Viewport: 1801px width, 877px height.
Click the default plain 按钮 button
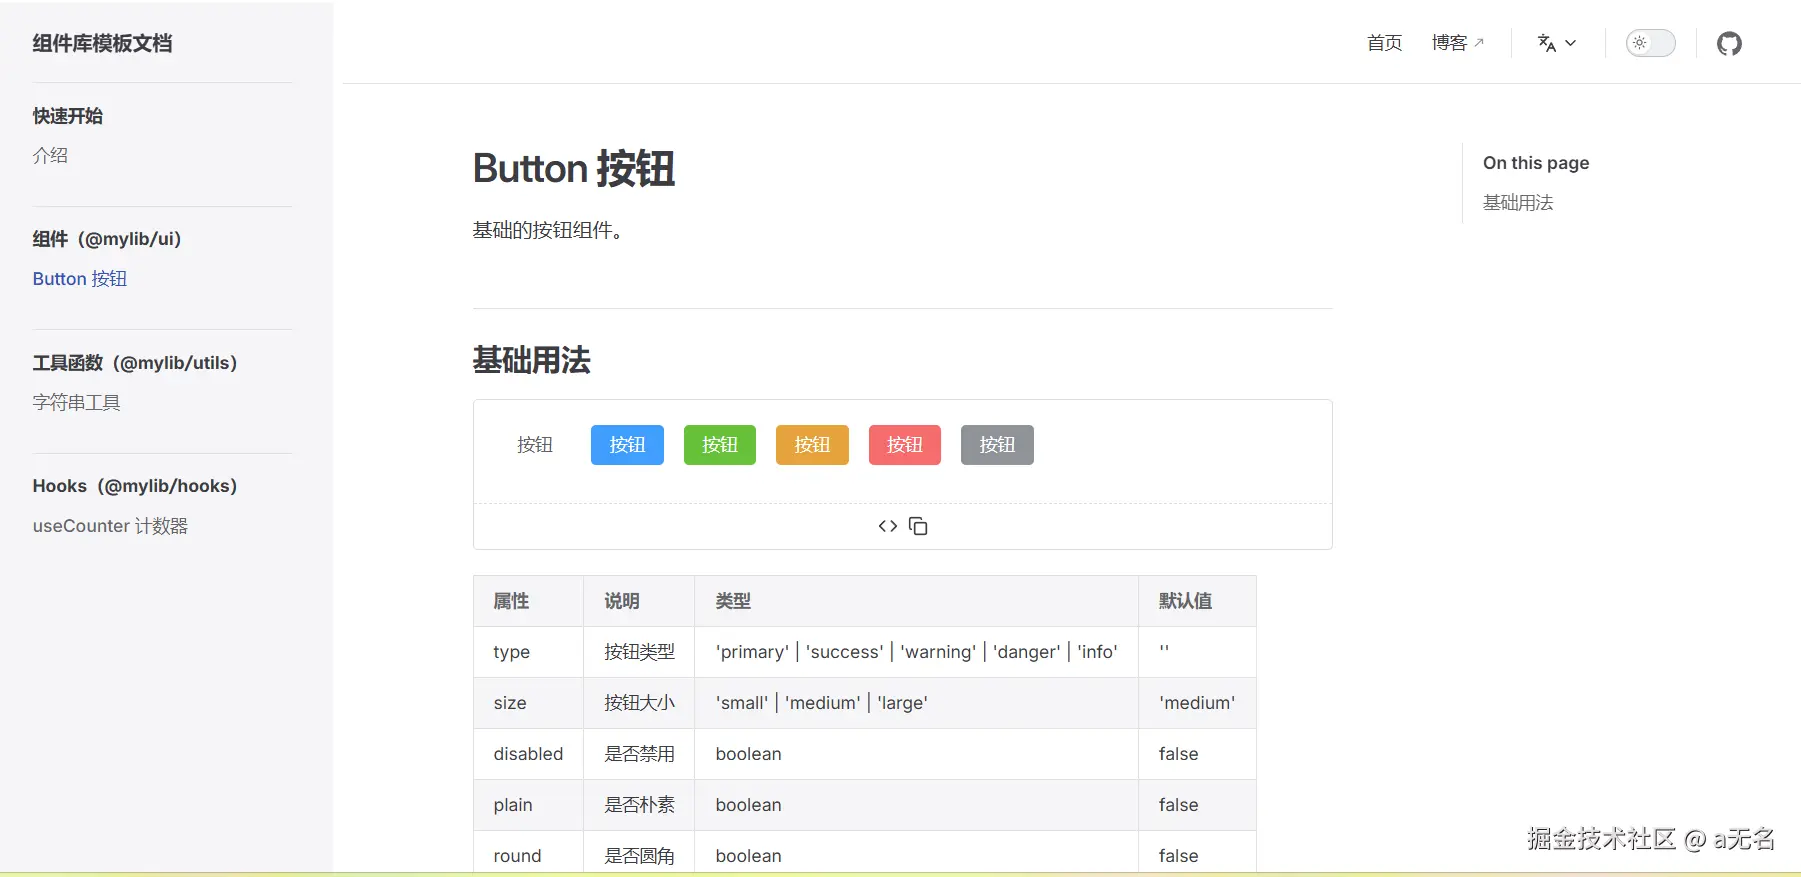tap(535, 445)
